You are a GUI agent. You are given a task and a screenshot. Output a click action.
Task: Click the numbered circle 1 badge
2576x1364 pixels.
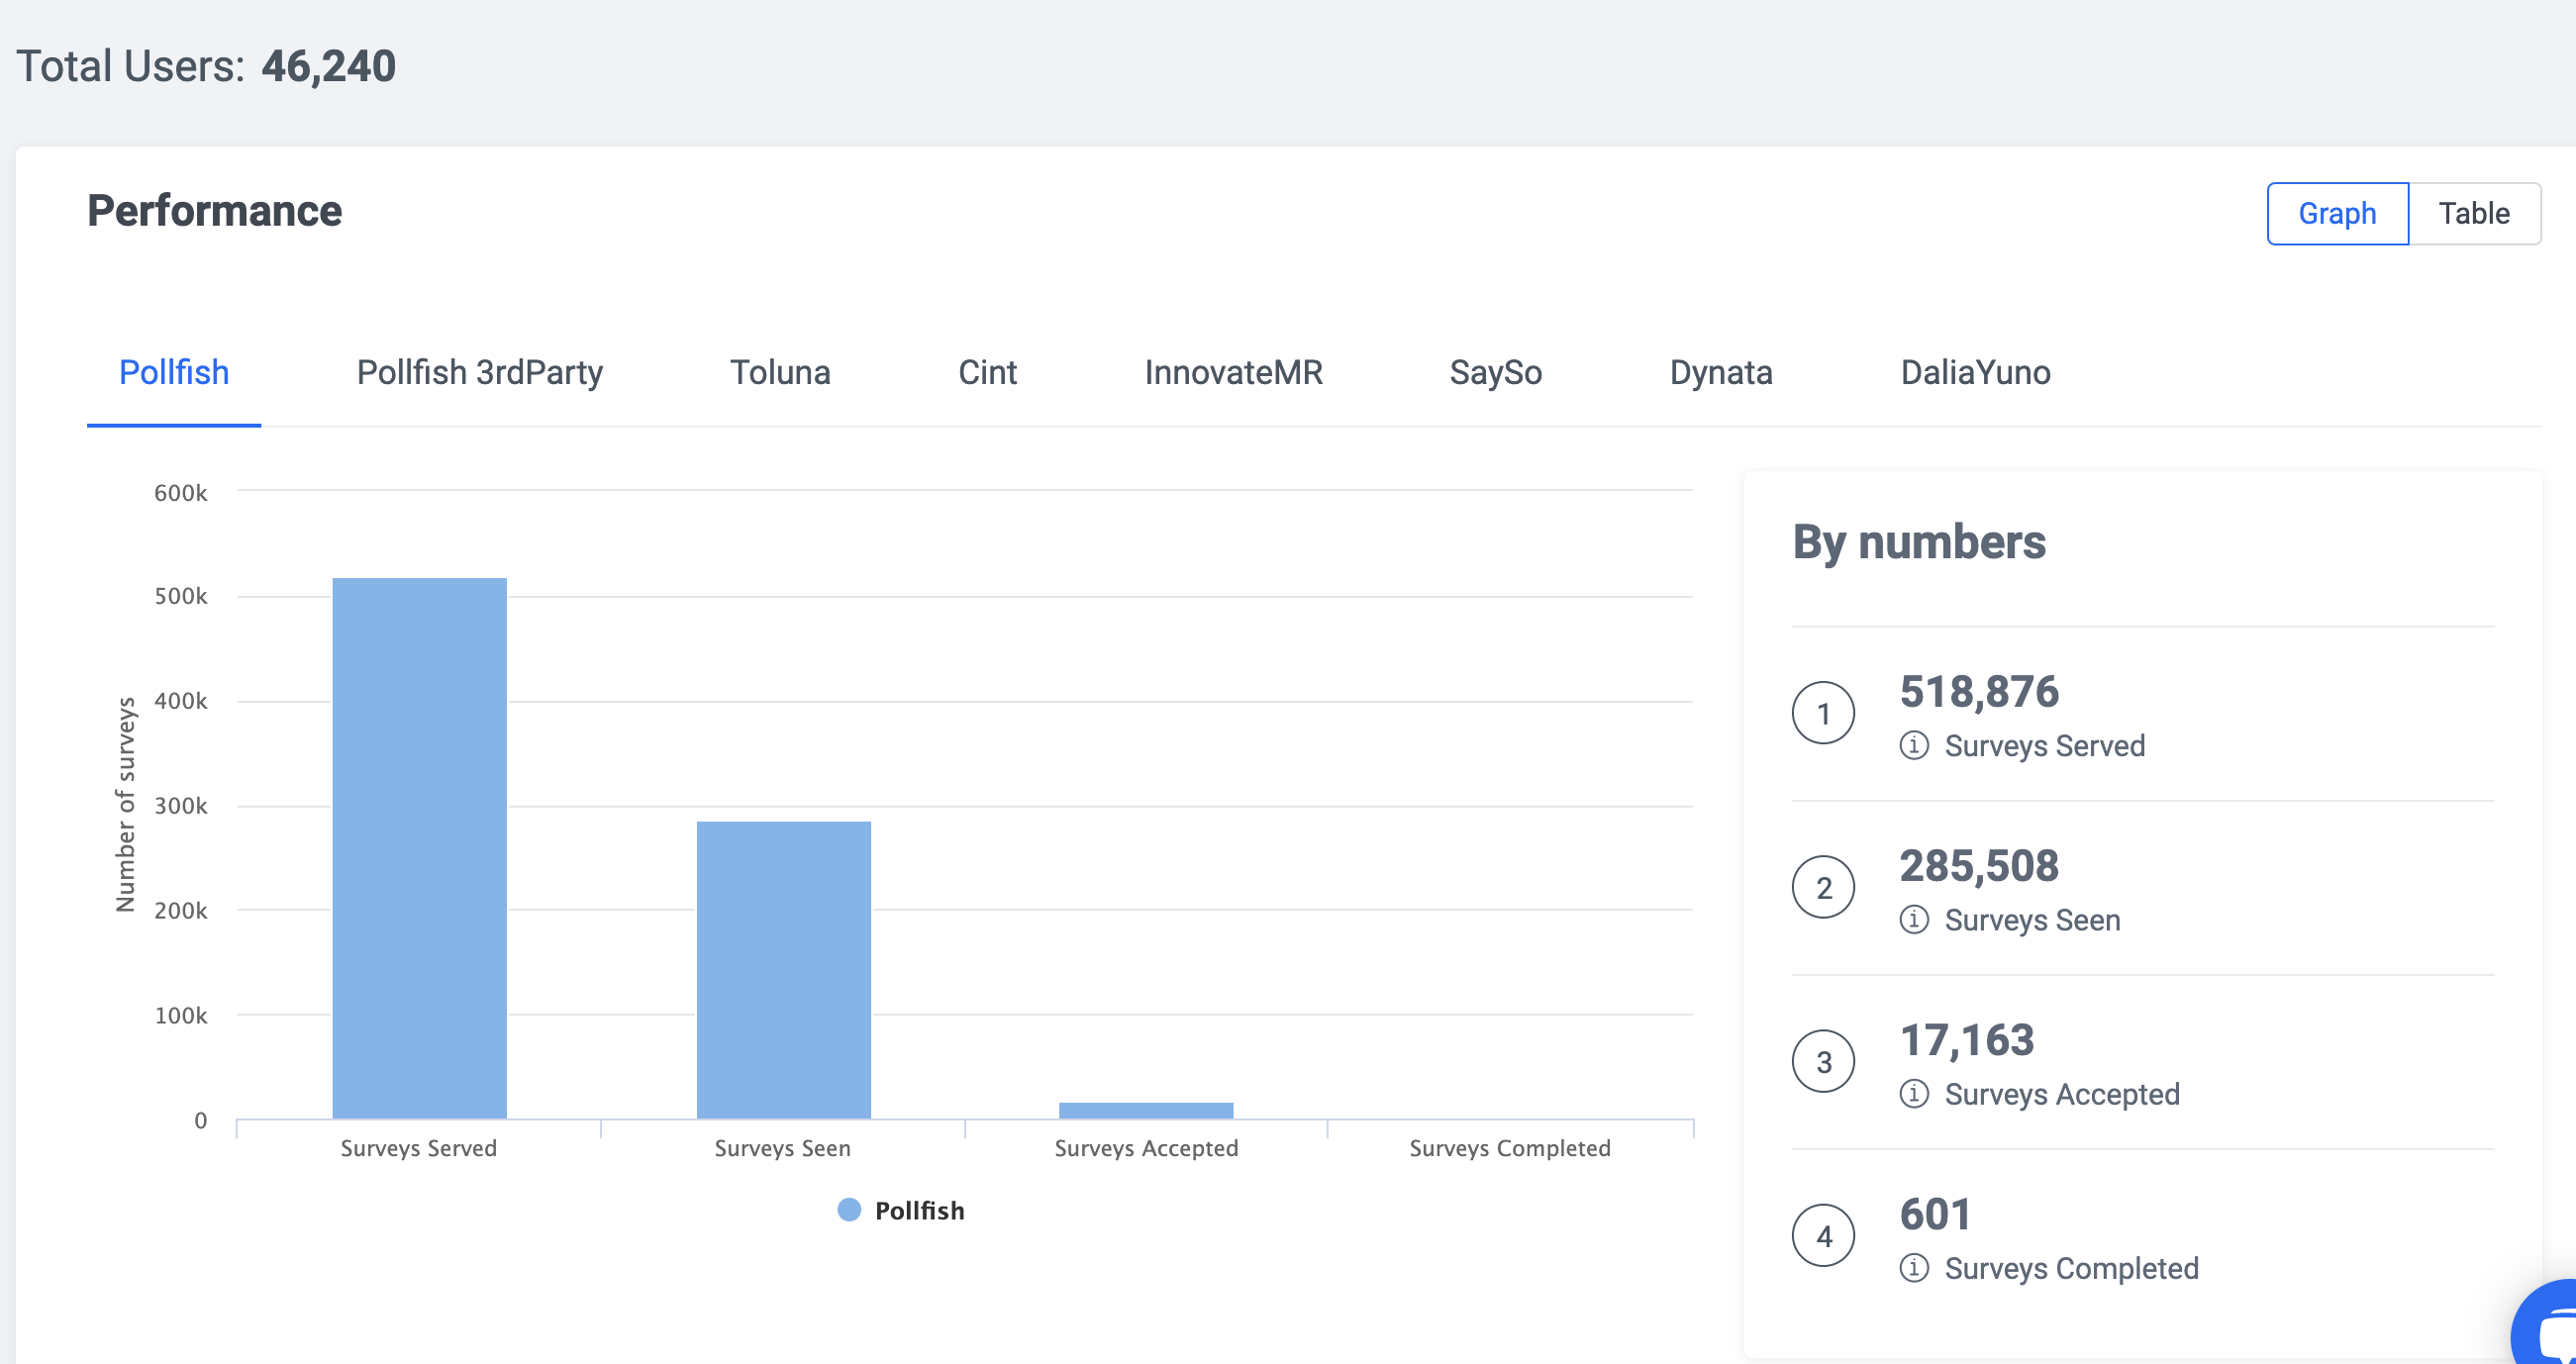(1823, 713)
